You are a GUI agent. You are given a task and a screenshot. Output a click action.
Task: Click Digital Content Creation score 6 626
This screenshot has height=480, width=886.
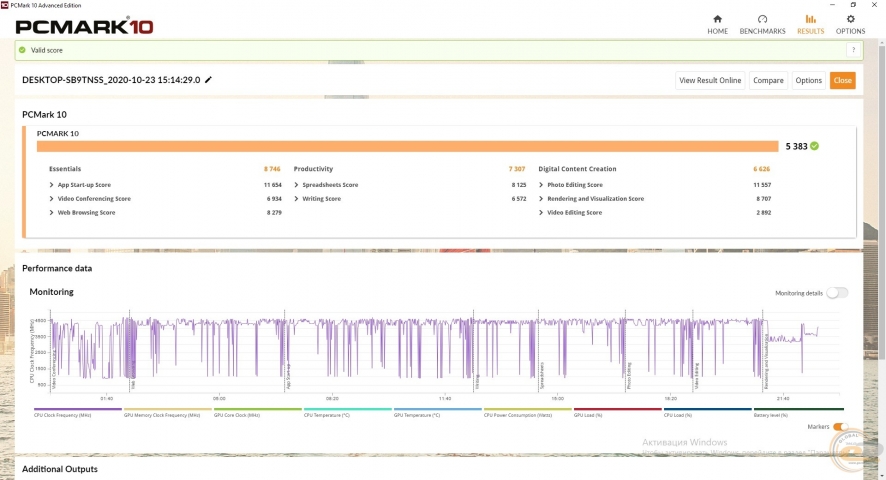click(x=761, y=168)
